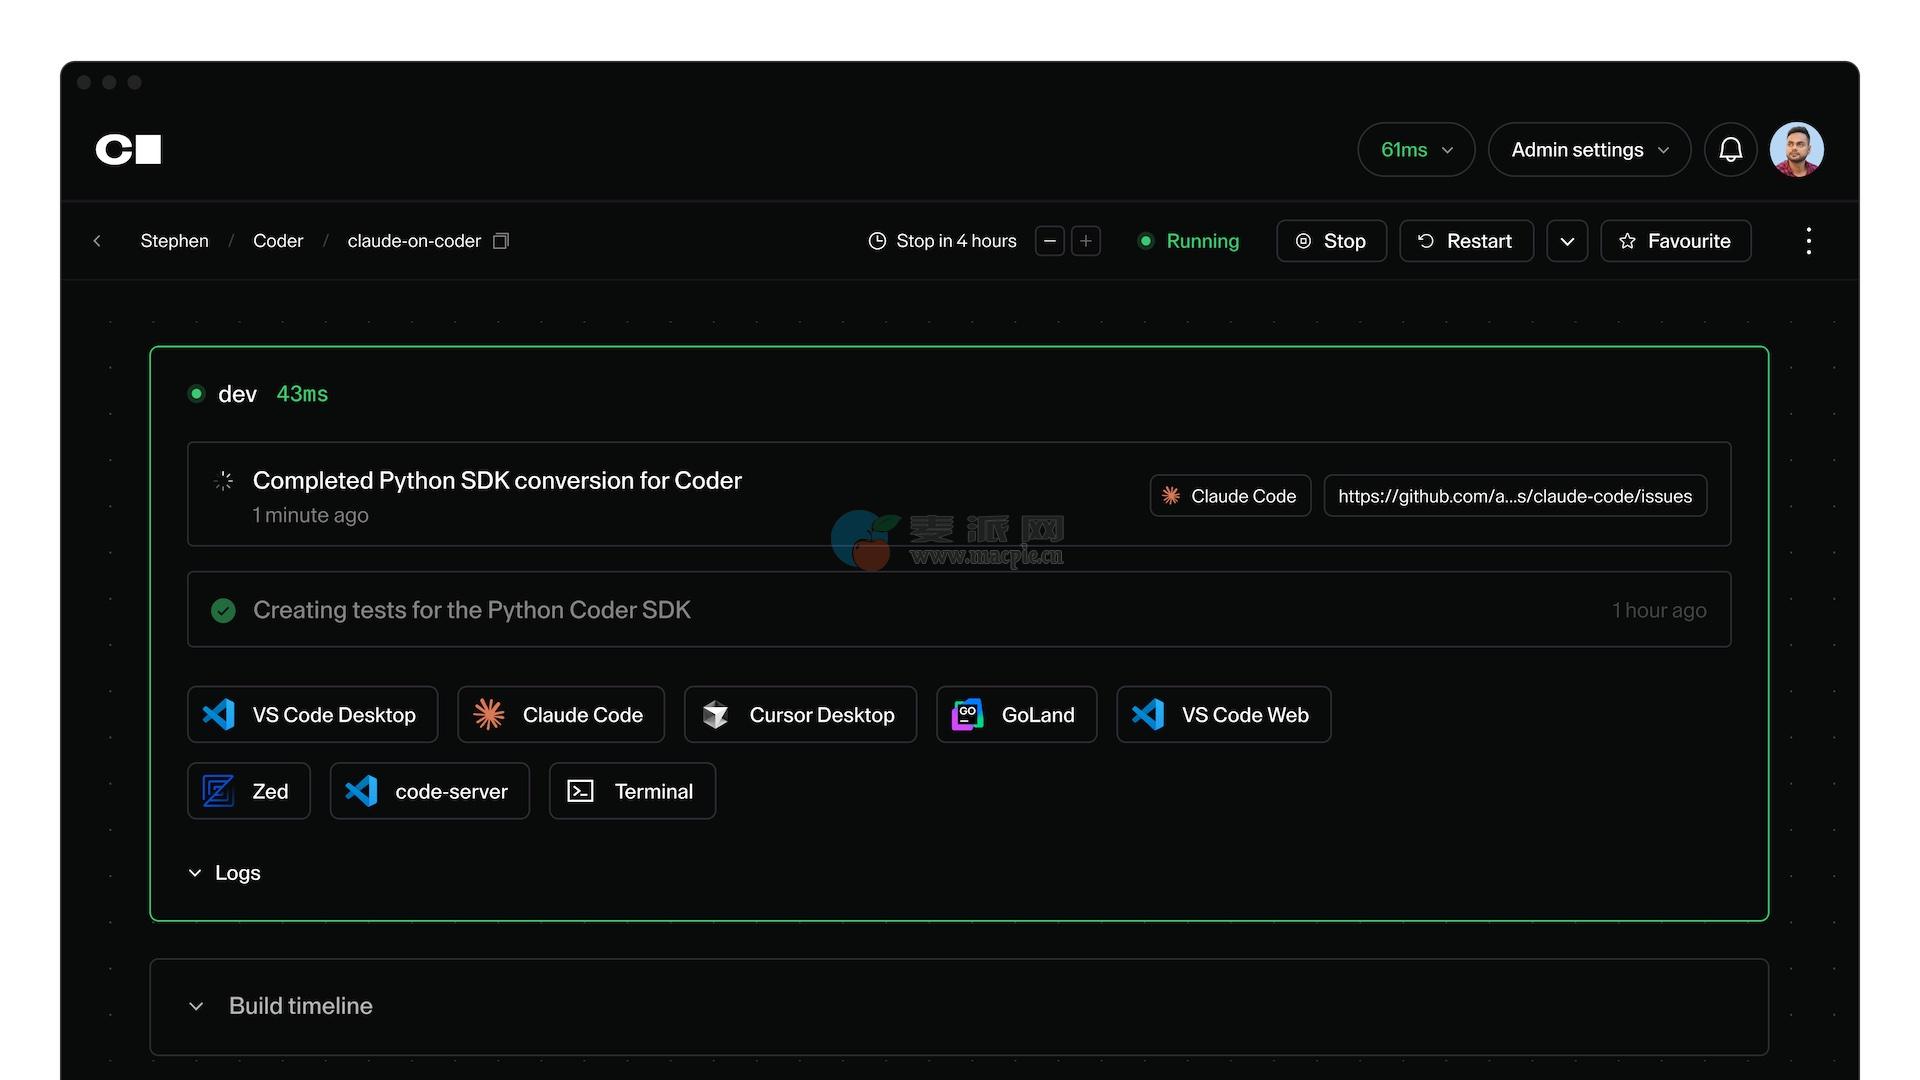1920x1080 pixels.
Task: Open the GitHub claude-code issues link
Action: tap(1514, 496)
